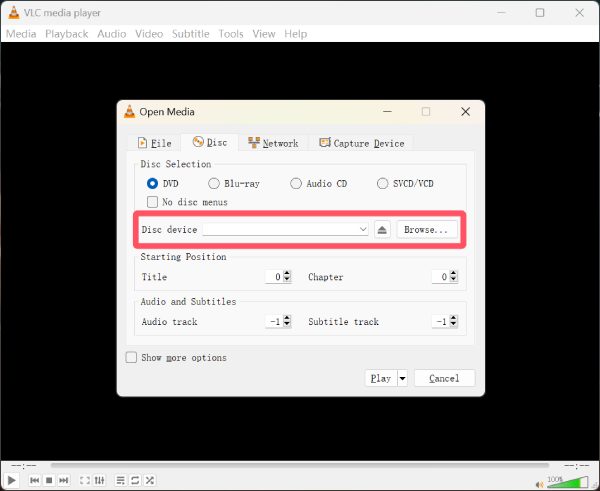The width and height of the screenshot is (600, 491).
Task: Open the Subtitle menu
Action: click(191, 34)
